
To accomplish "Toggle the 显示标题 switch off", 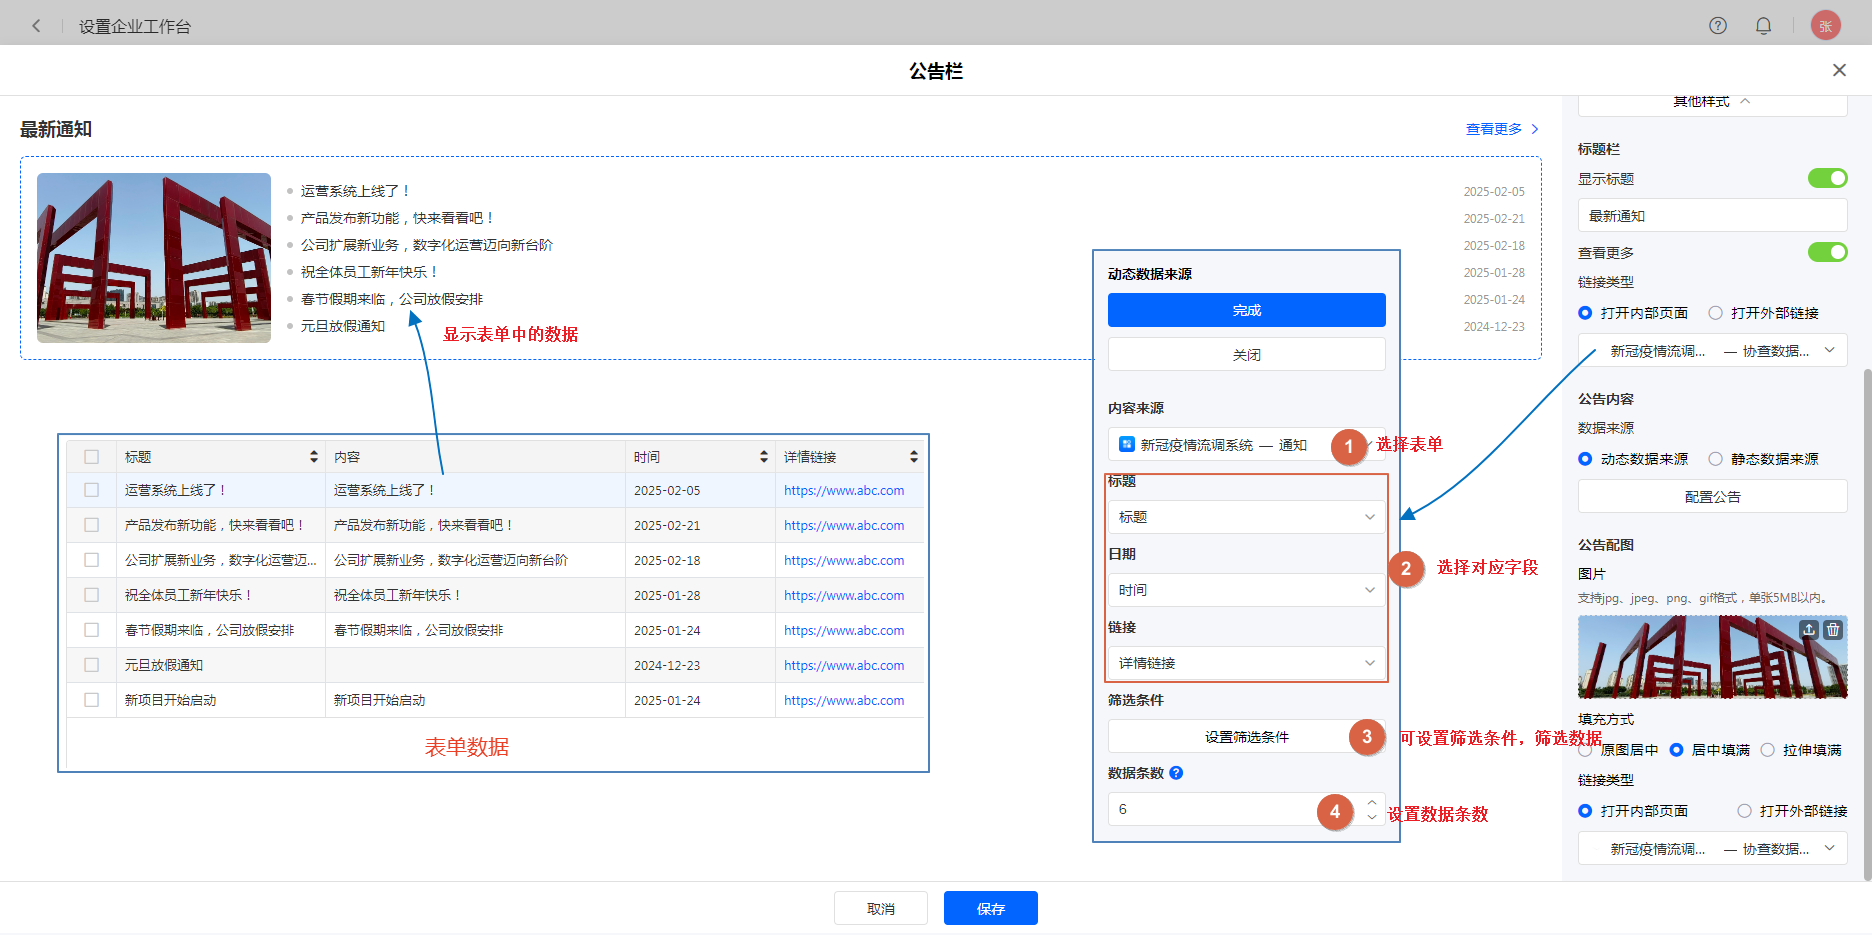I will tap(1827, 178).
